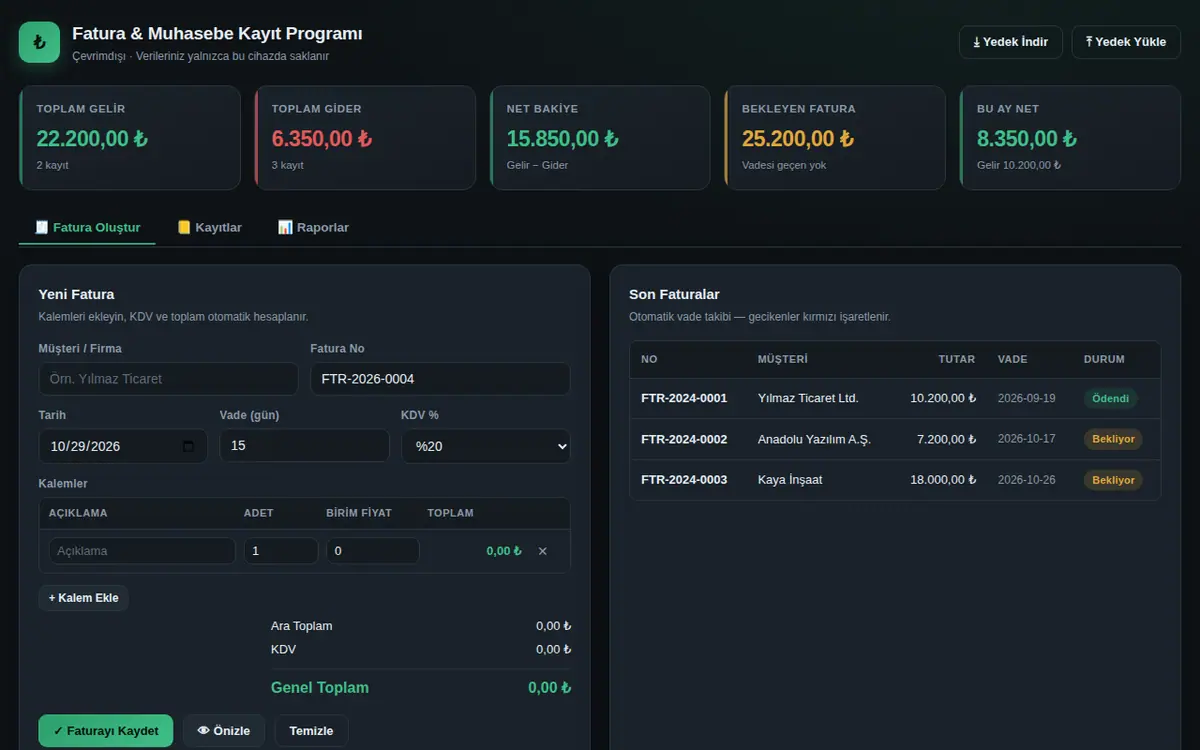Edit the Fatura No field
1200x750 pixels.
coord(440,379)
